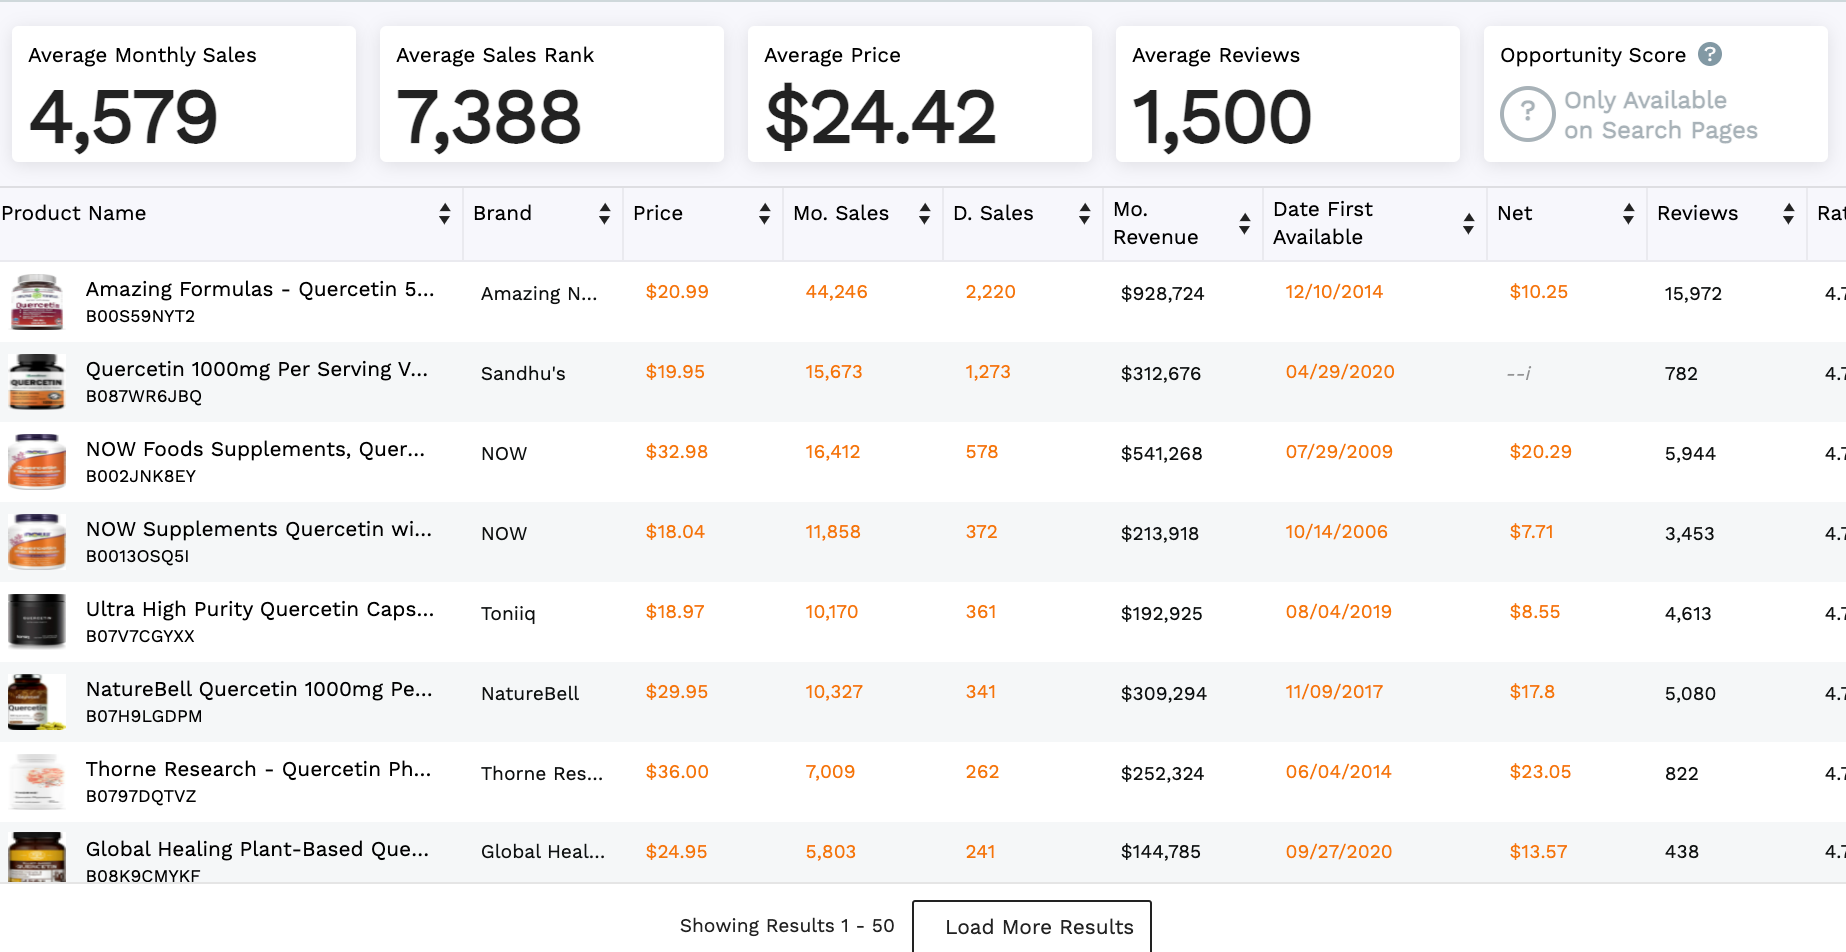This screenshot has height=952, width=1846.
Task: Open Sandhu's Quercetin 1000mg product thumbnail
Action: click(x=37, y=382)
